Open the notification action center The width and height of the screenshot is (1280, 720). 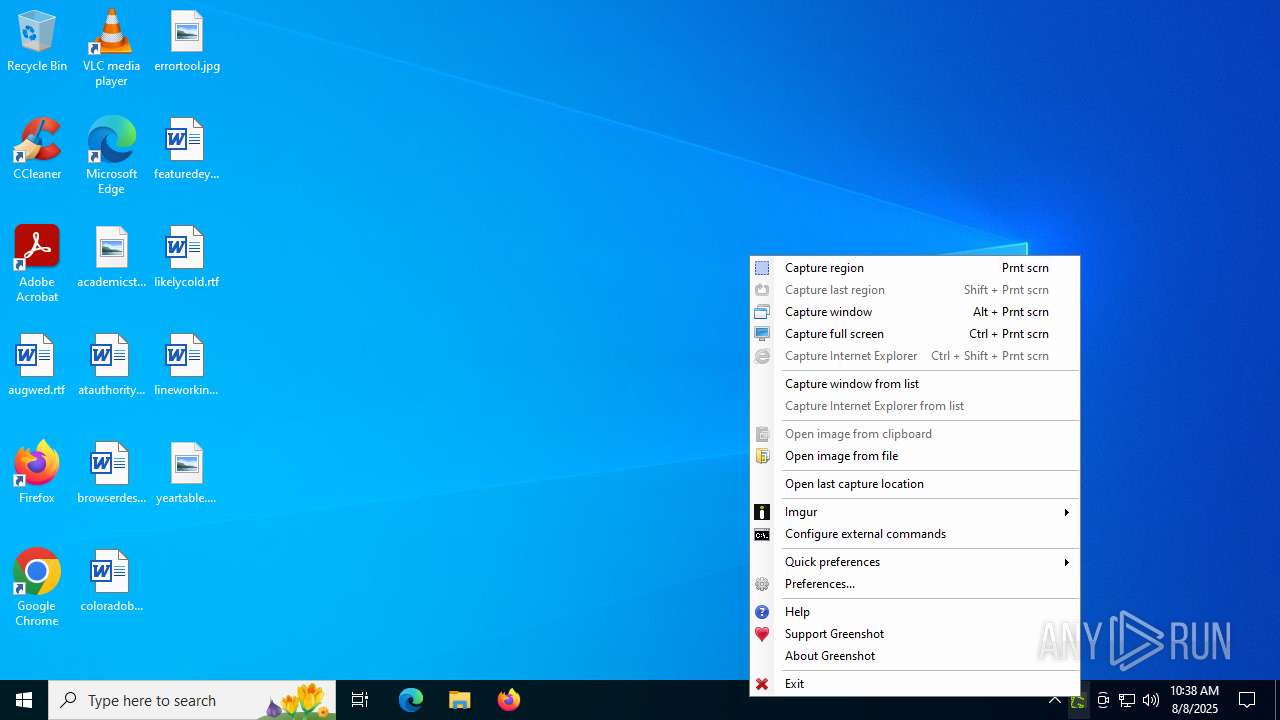1248,700
